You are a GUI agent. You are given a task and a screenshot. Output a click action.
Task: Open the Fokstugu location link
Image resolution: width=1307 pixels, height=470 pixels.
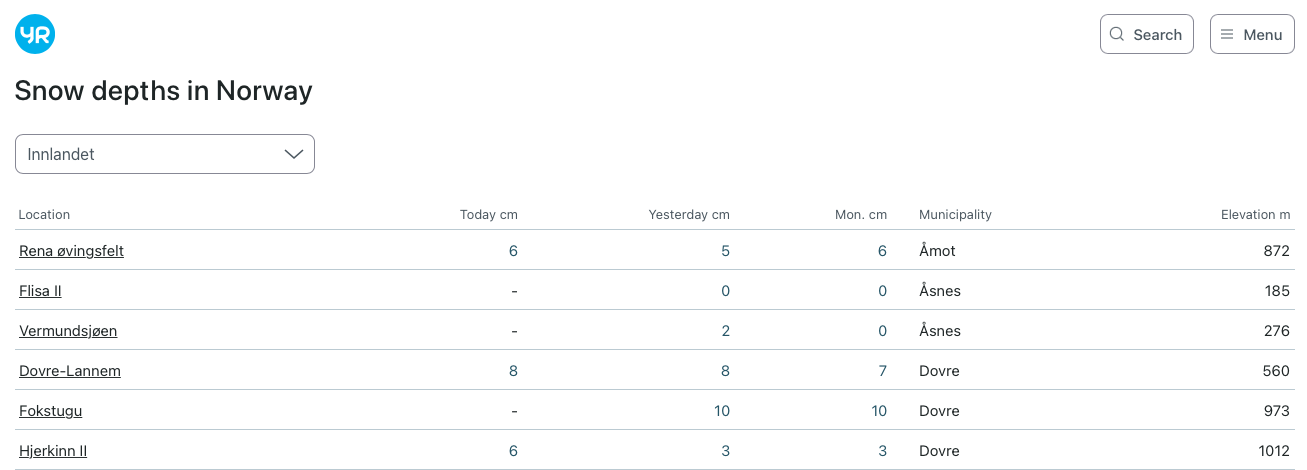pos(51,411)
